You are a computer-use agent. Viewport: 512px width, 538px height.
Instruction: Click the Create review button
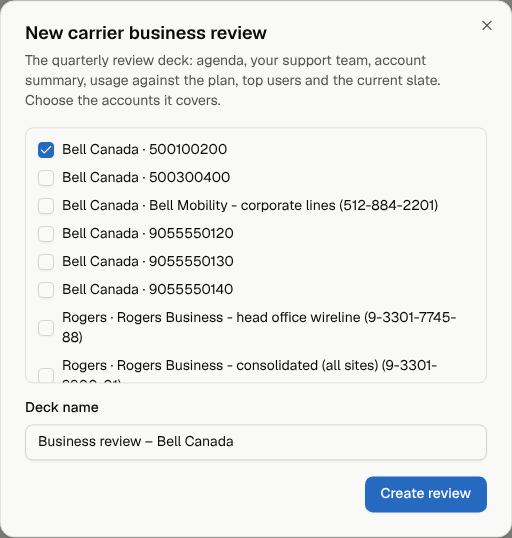click(426, 494)
